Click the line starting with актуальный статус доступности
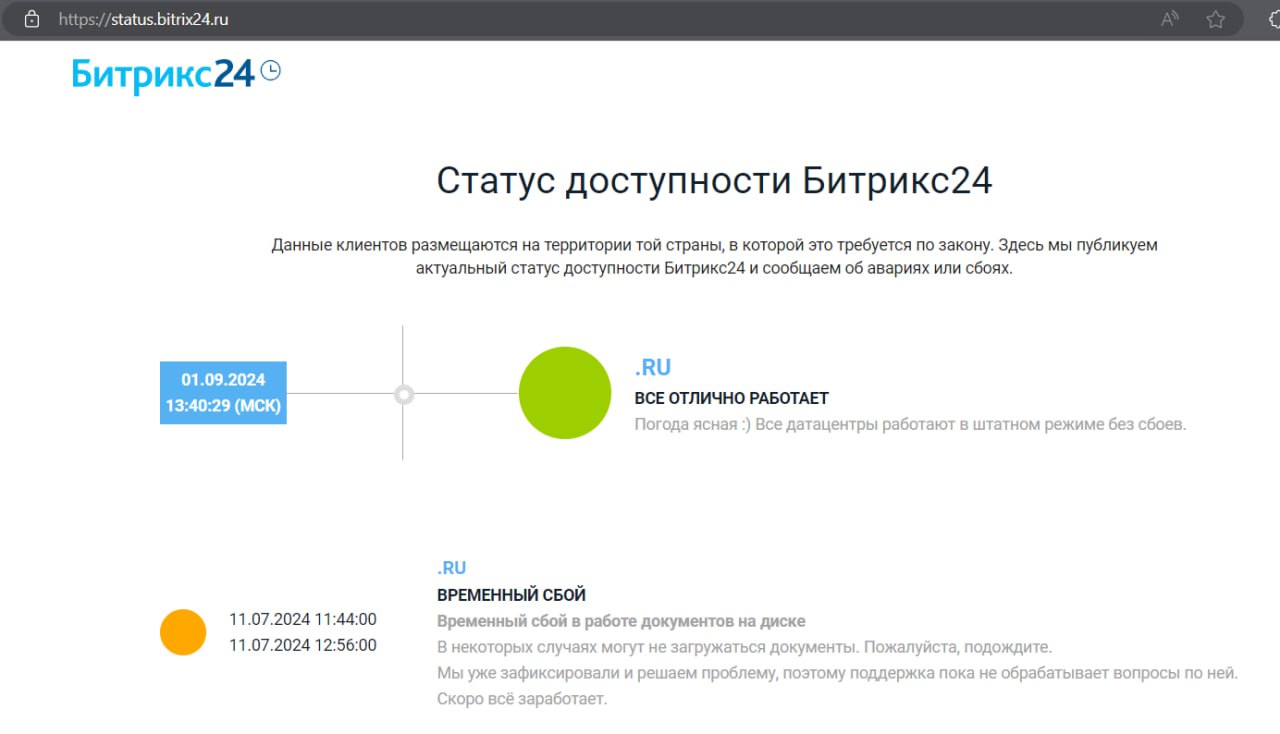Screen dimensions: 1280x734 point(714,269)
